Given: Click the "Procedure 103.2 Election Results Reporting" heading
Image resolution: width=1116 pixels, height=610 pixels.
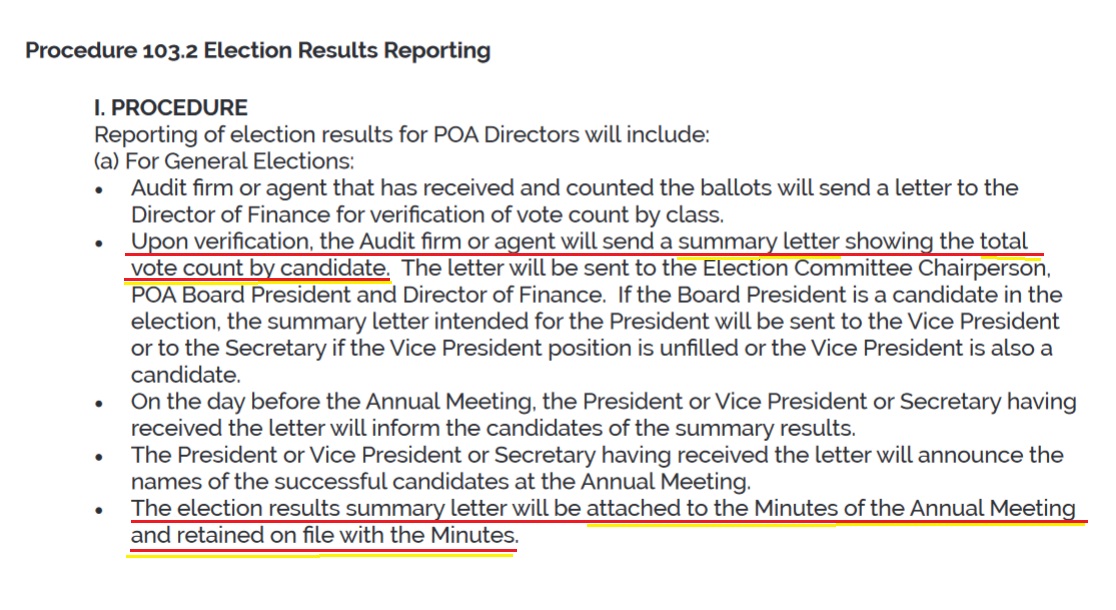Looking at the screenshot, I should click(258, 50).
